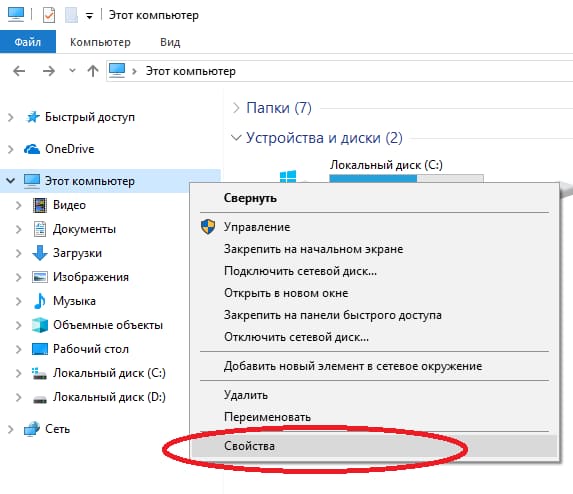
Task: Select the Видео folder icon in tree
Action: click(x=39, y=205)
